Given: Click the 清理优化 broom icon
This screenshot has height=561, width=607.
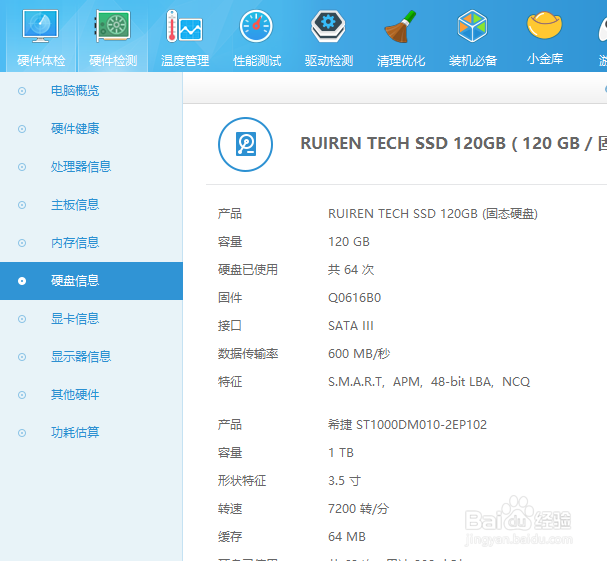Looking at the screenshot, I should click(x=400, y=26).
